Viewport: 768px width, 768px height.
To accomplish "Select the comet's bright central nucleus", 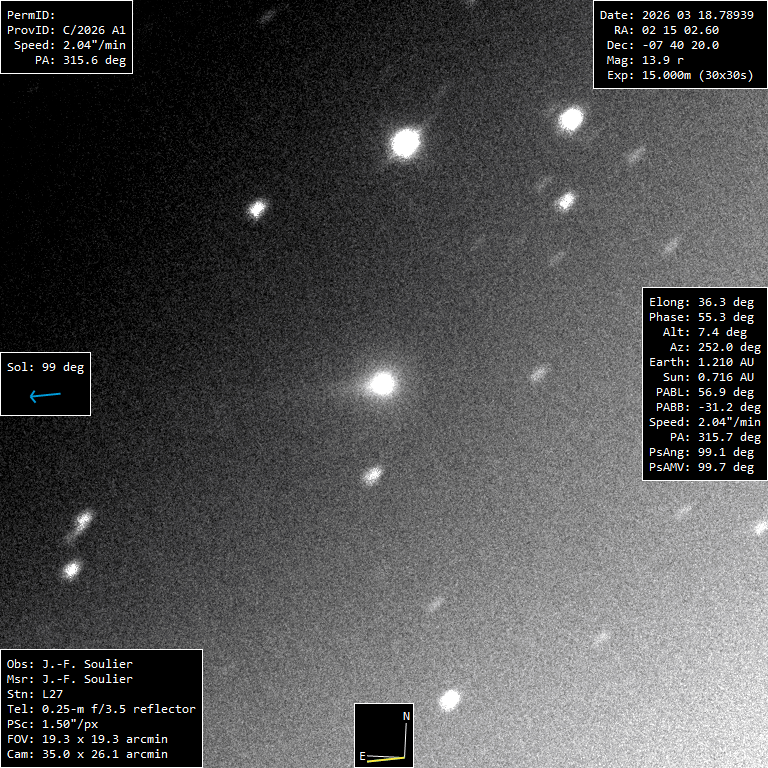I will [x=382, y=383].
